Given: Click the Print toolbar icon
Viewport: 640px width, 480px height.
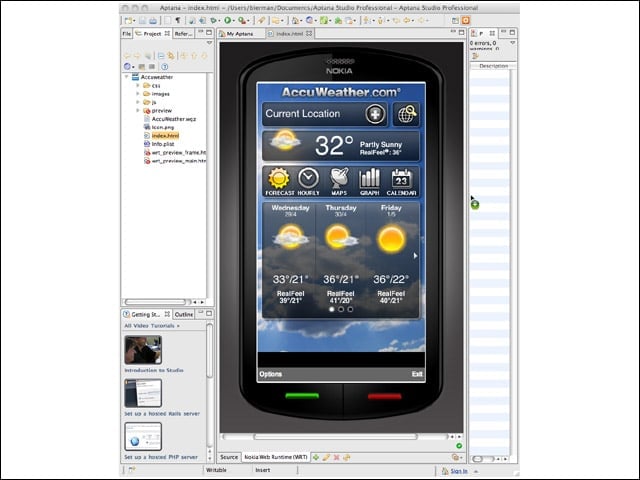Looking at the screenshot, I should (153, 20).
